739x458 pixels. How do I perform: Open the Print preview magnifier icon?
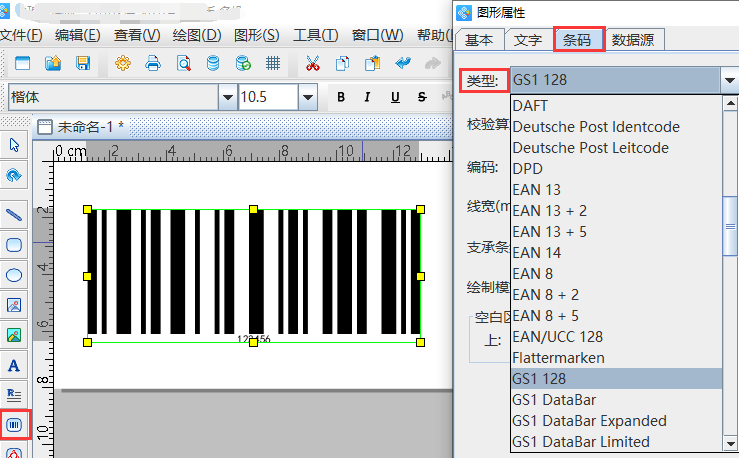coord(183,63)
